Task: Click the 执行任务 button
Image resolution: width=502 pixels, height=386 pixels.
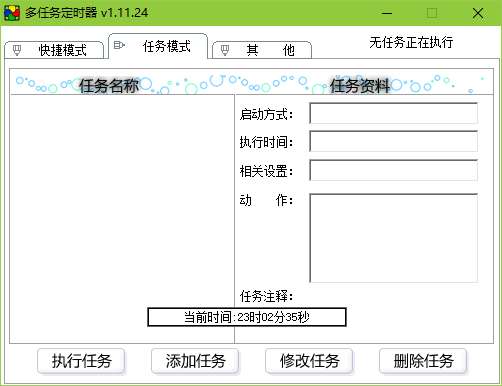Action: click(x=81, y=361)
